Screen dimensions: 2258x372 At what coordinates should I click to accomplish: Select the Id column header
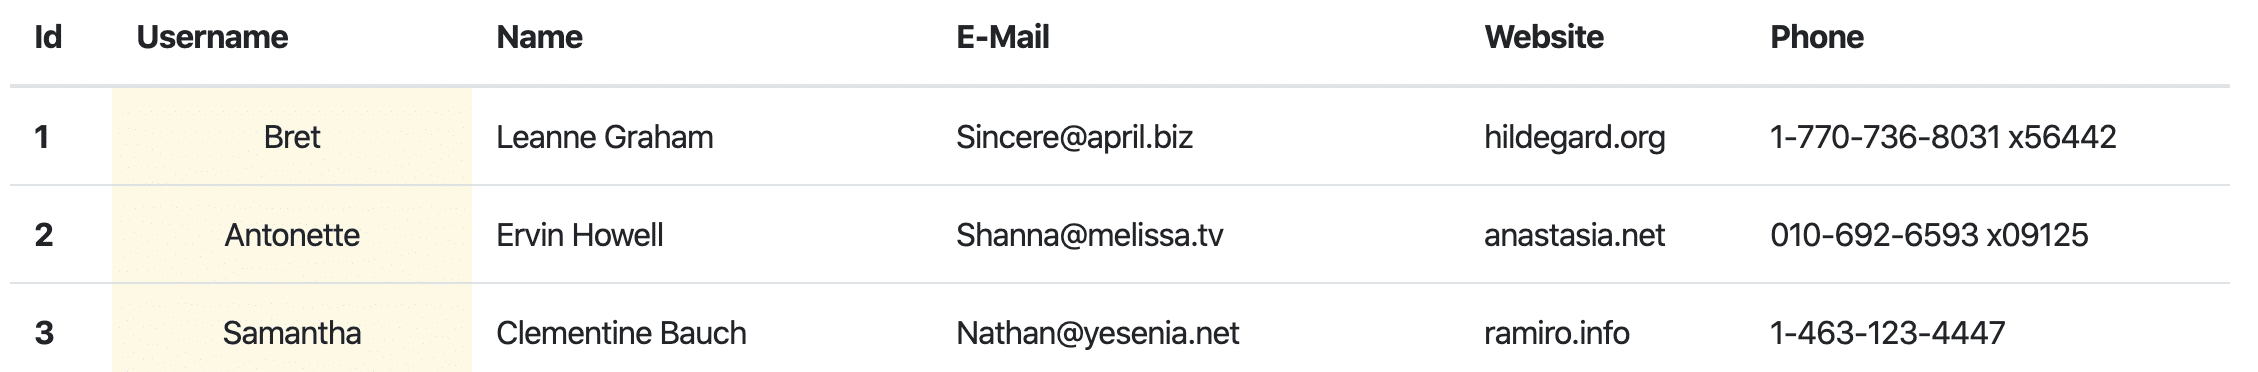[48, 37]
